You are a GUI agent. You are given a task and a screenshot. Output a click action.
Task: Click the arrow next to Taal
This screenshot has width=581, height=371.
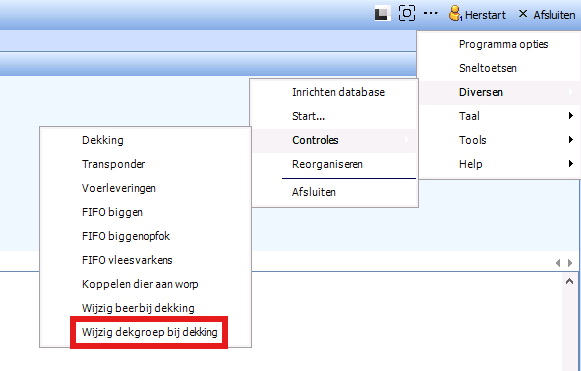pyautogui.click(x=571, y=116)
